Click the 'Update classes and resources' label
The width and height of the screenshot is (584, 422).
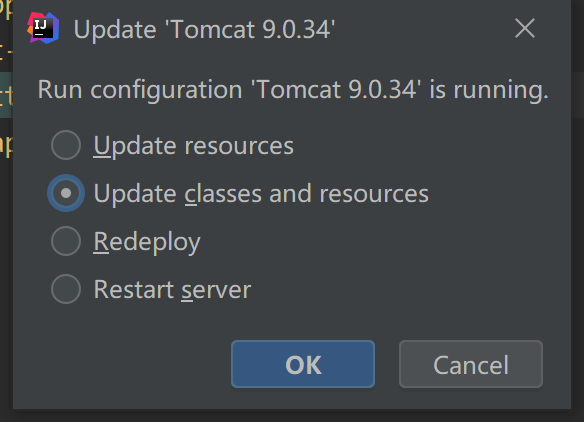(x=261, y=194)
